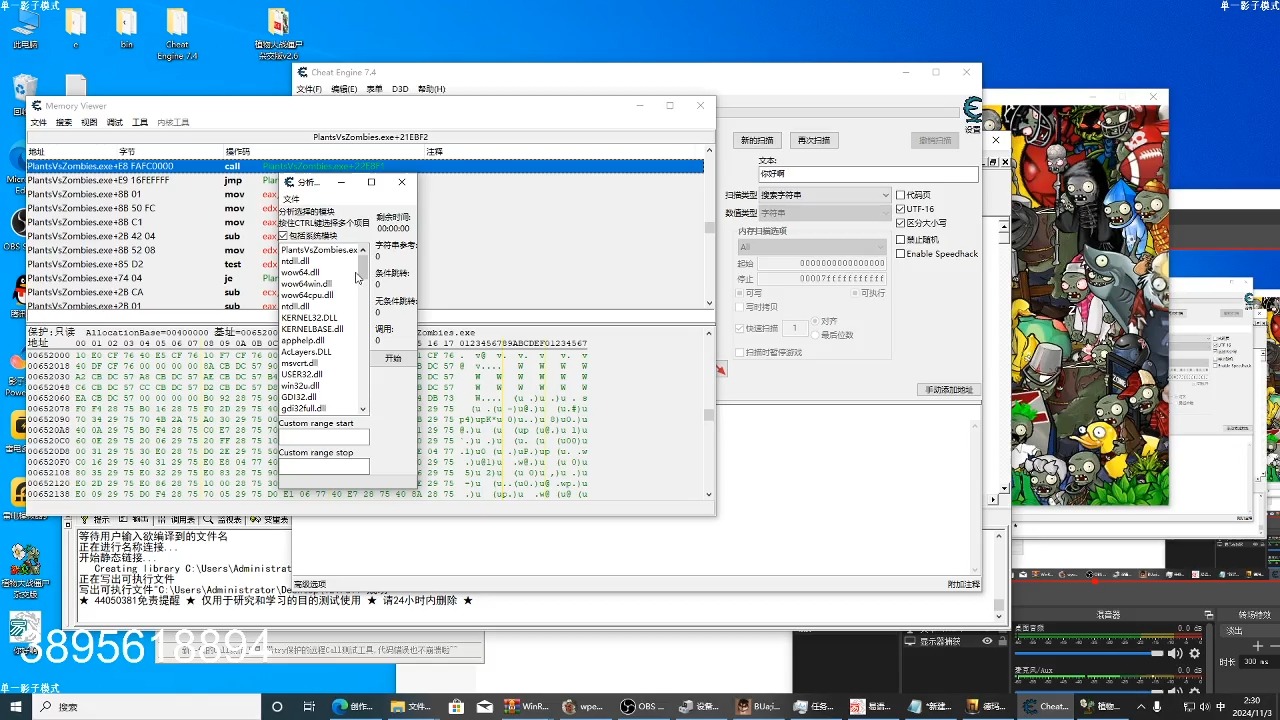The width and height of the screenshot is (1280, 720).
Task: Open Memory Viewer 文件 menu
Action: 38,122
